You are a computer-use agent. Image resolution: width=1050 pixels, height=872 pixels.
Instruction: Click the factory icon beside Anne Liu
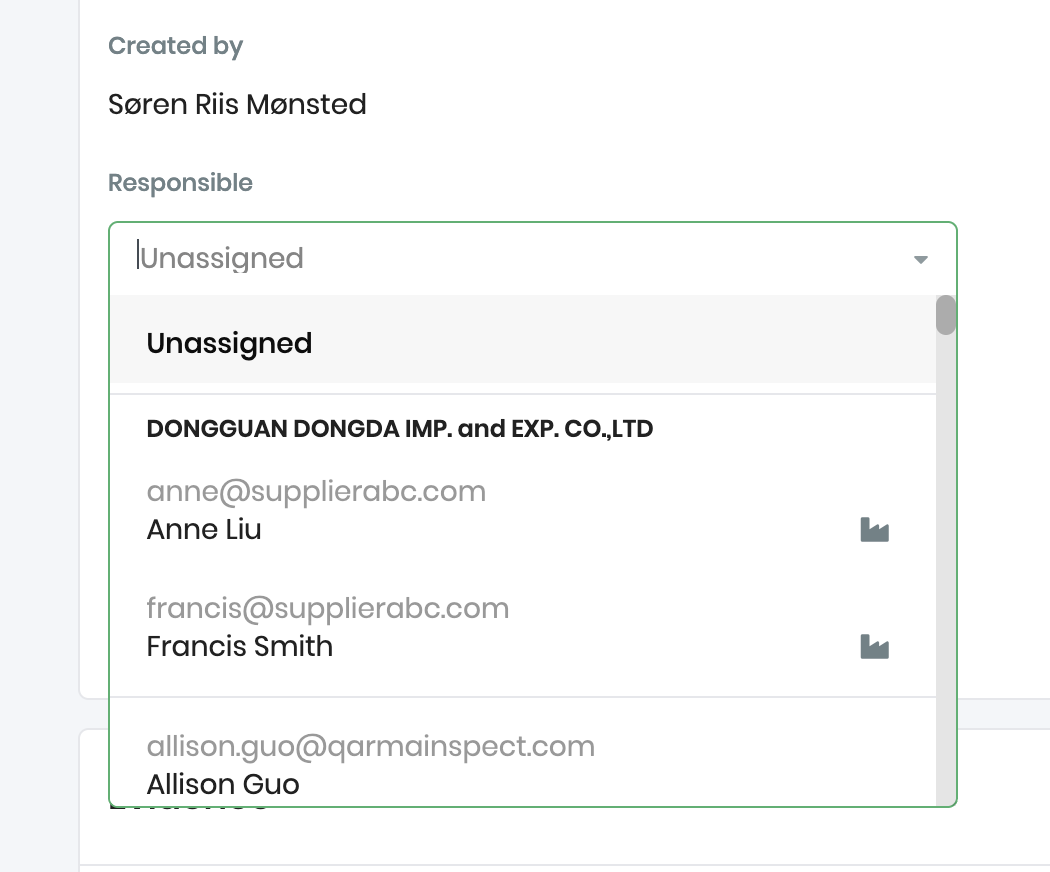click(x=875, y=530)
